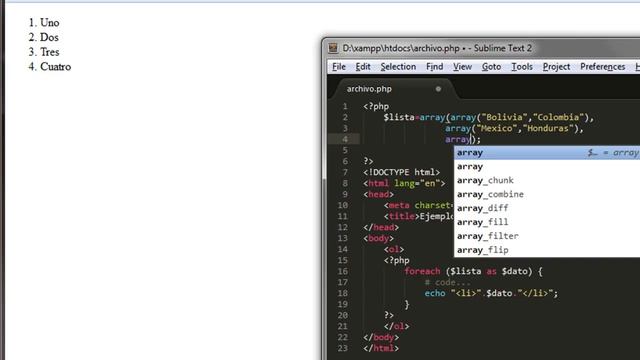Open the File menu in Sublime Text
The width and height of the screenshot is (640, 360).
coord(339,67)
